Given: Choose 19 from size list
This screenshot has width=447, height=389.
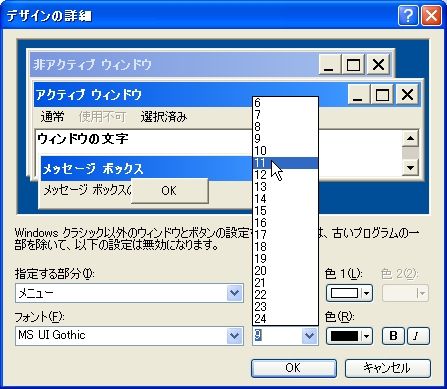Looking at the screenshot, I should [285, 259].
